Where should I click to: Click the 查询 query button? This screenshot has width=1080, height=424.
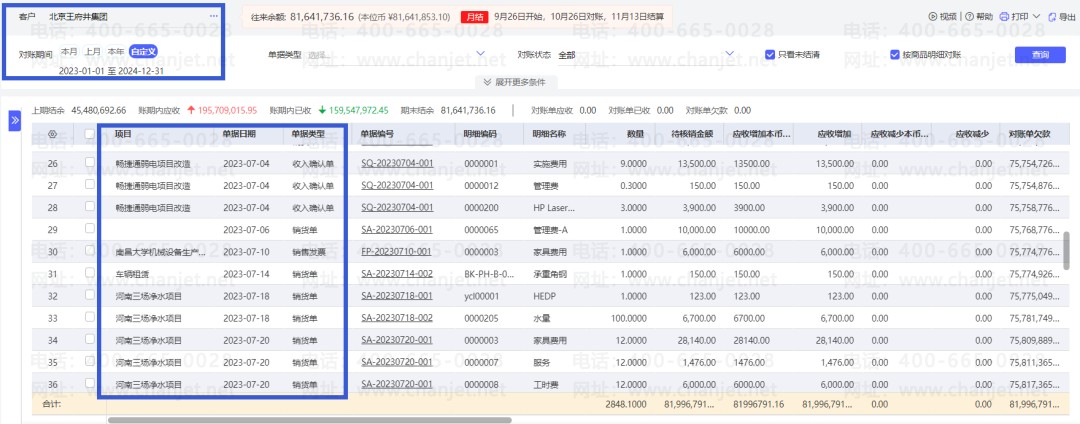coord(1040,55)
